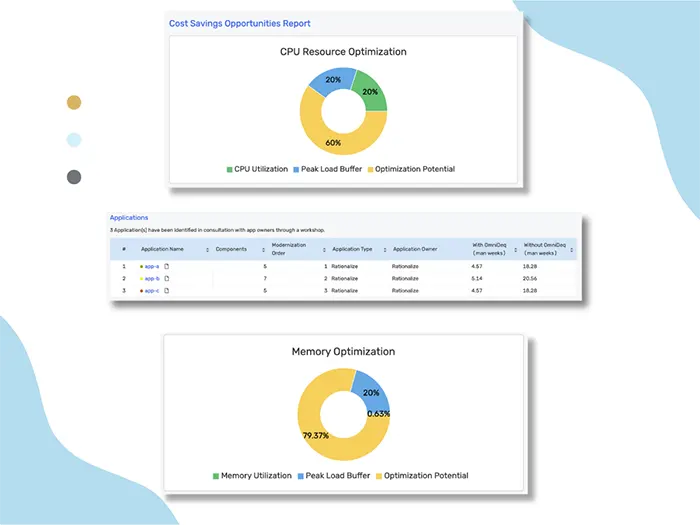Sort by With OmniDeq column sort arrows
This screenshot has height=525, width=700.
515,249
